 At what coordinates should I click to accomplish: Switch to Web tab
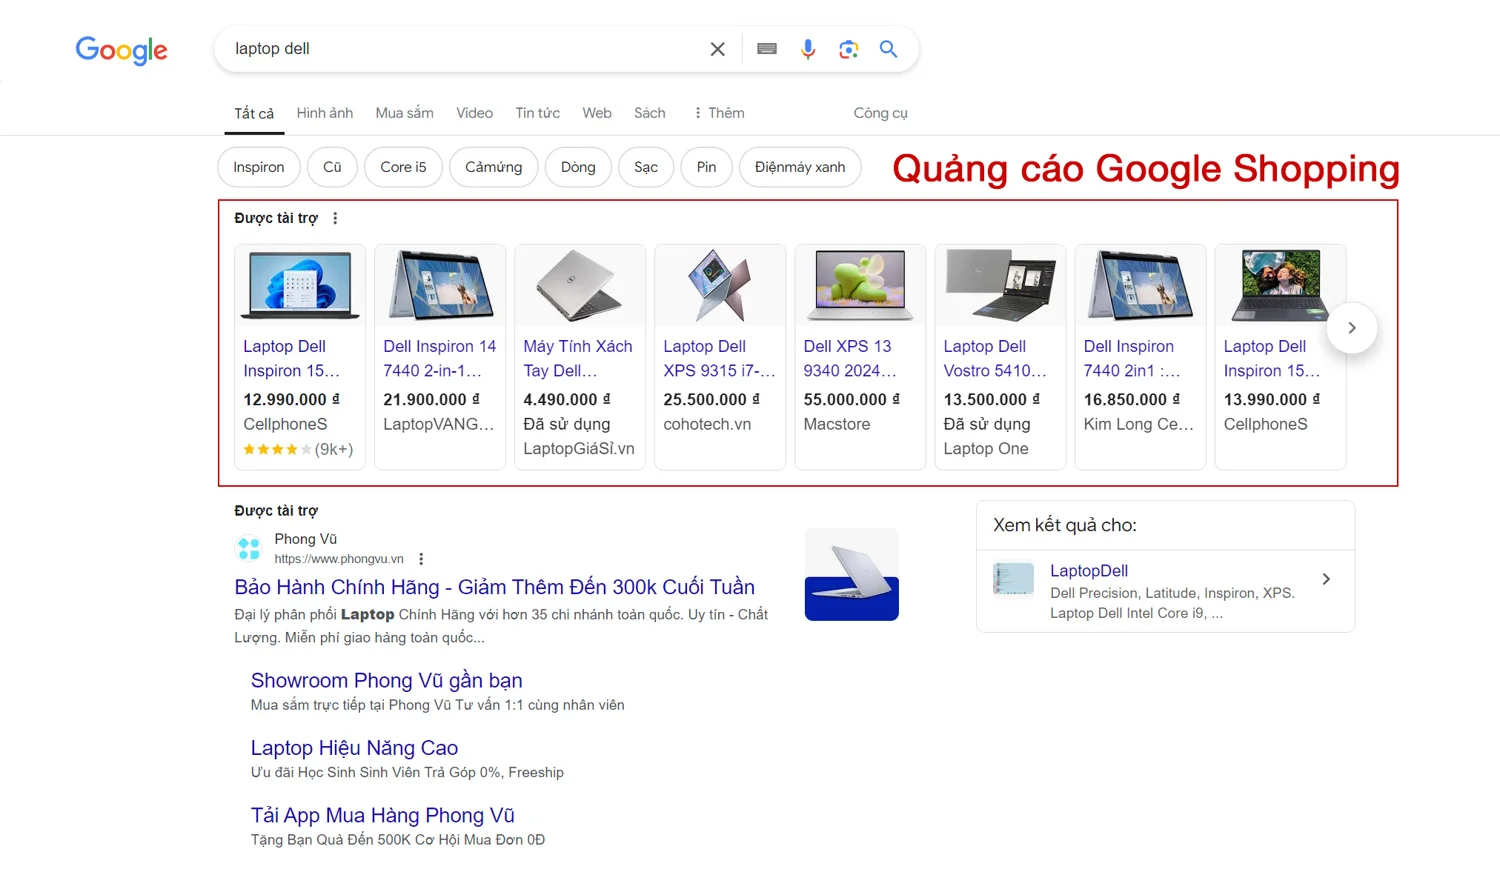click(x=597, y=113)
